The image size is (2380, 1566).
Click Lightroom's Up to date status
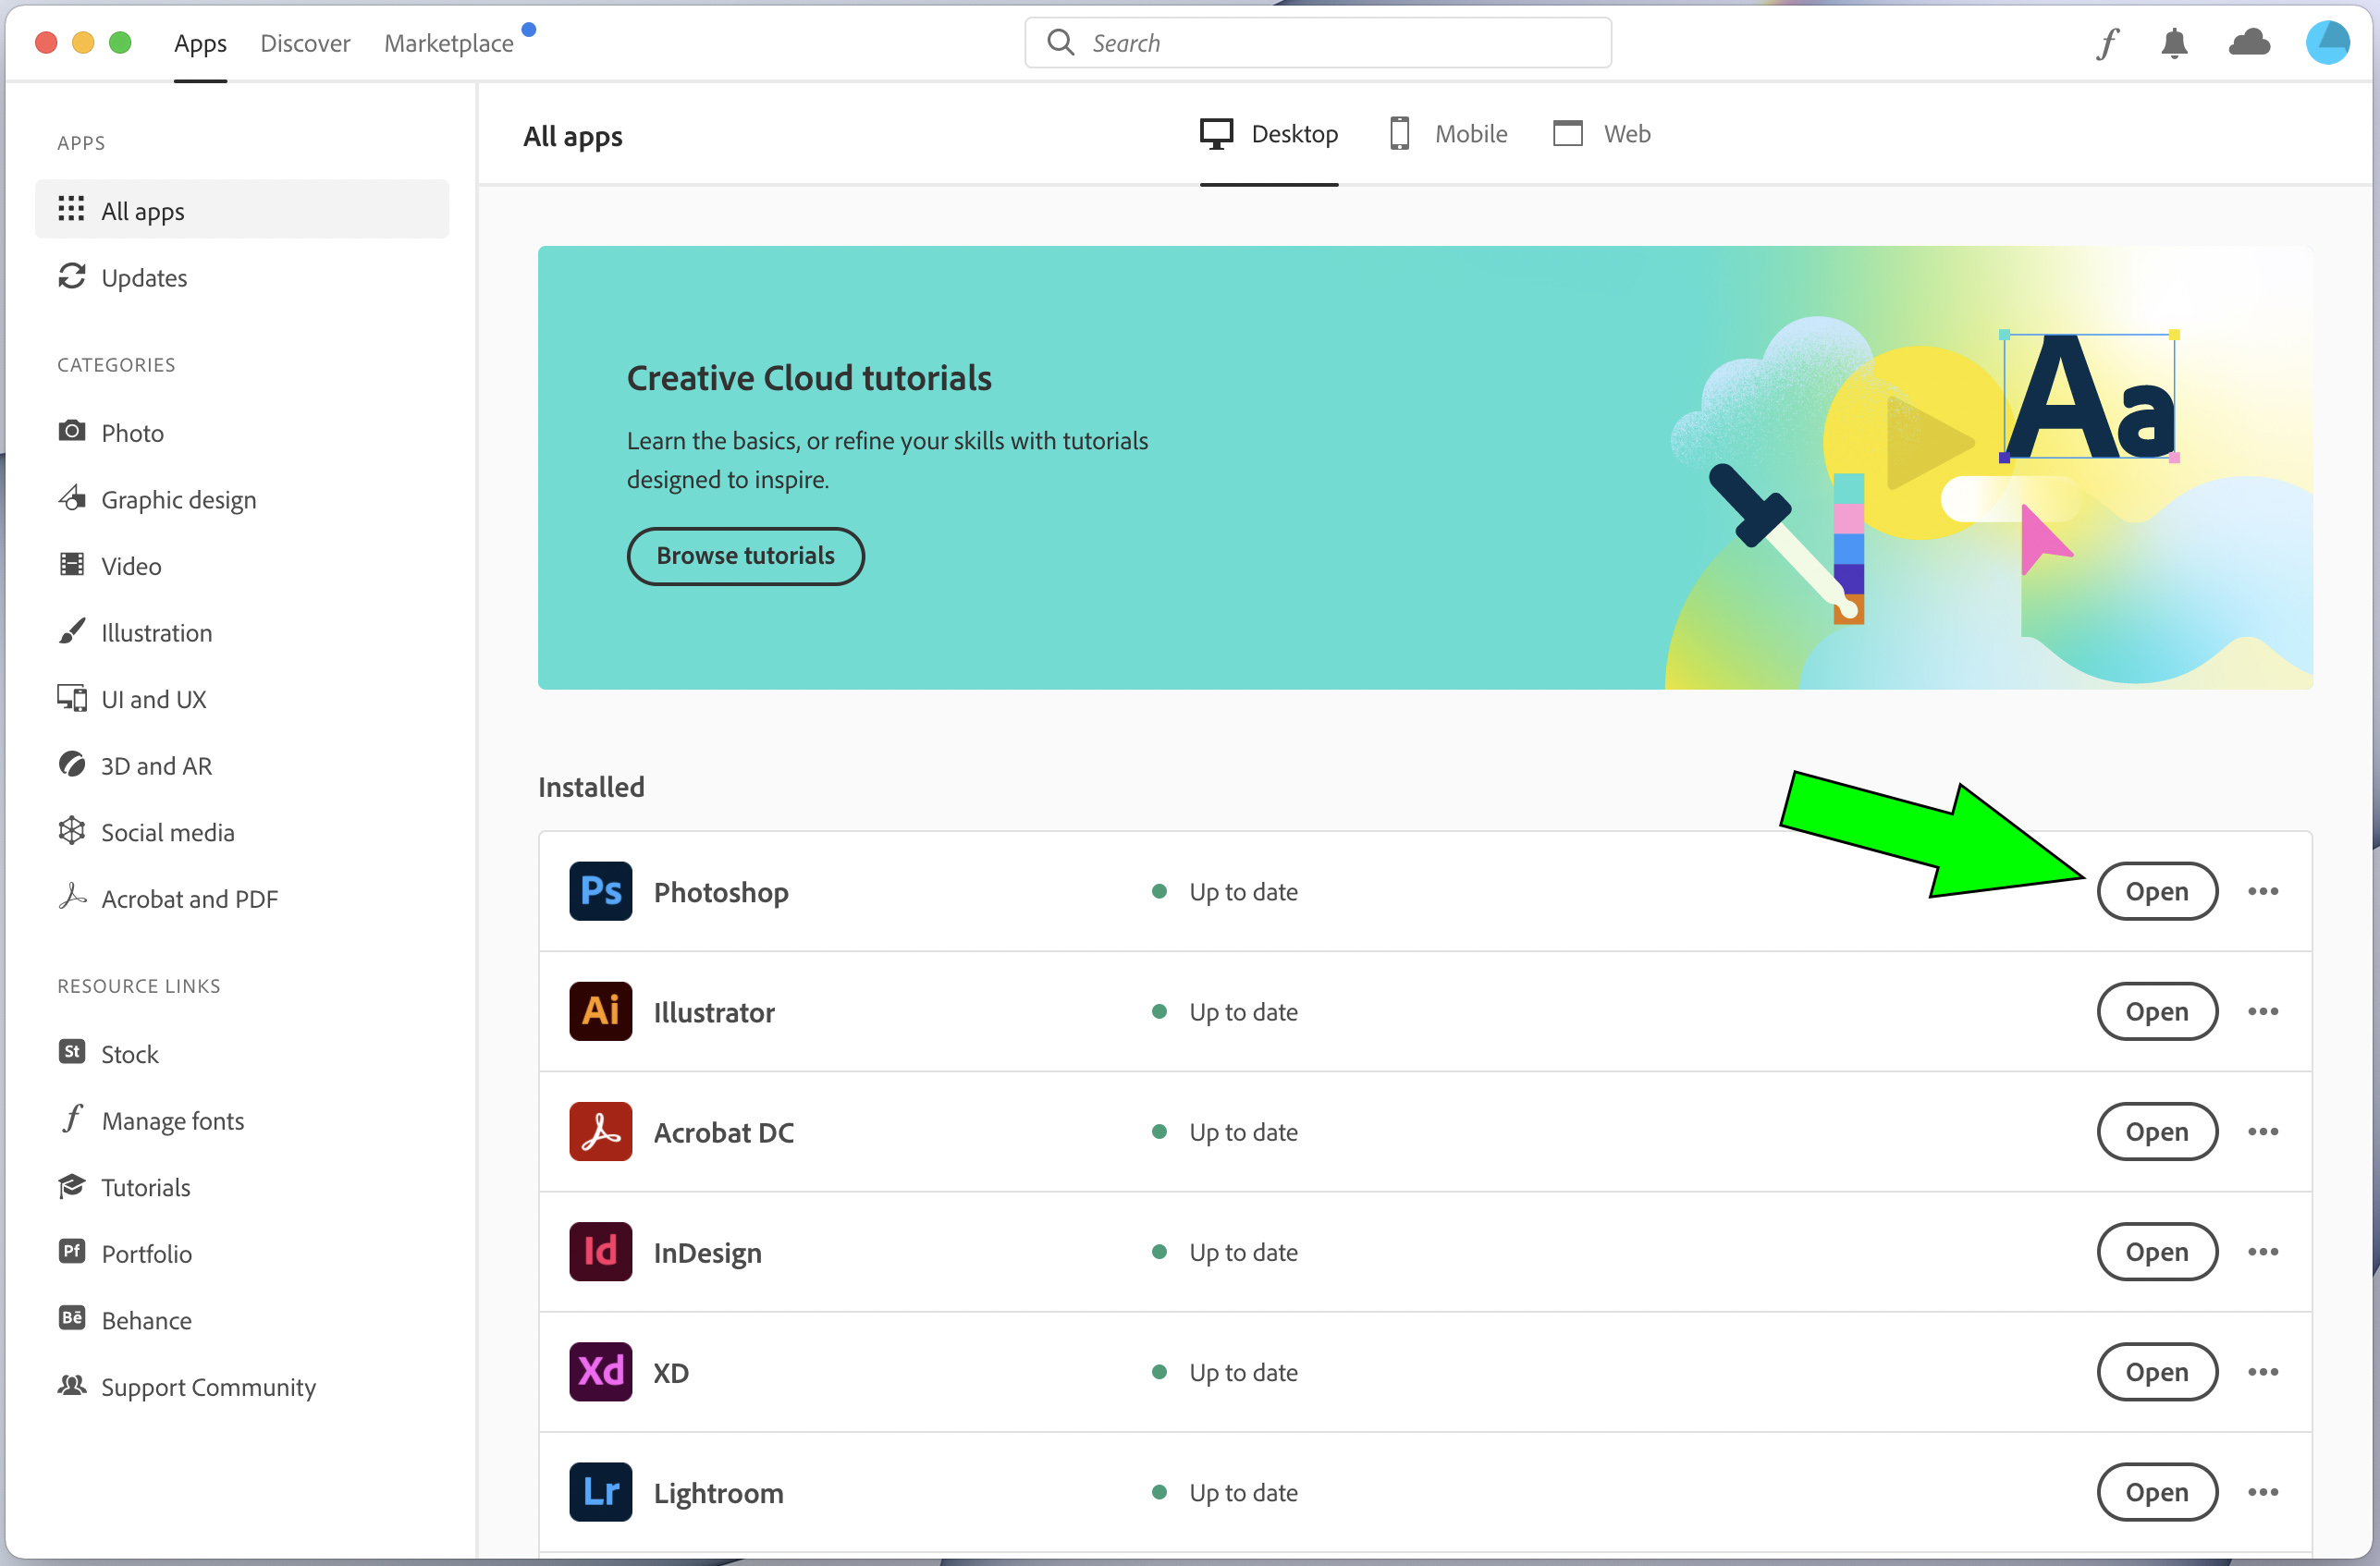[x=1225, y=1491]
